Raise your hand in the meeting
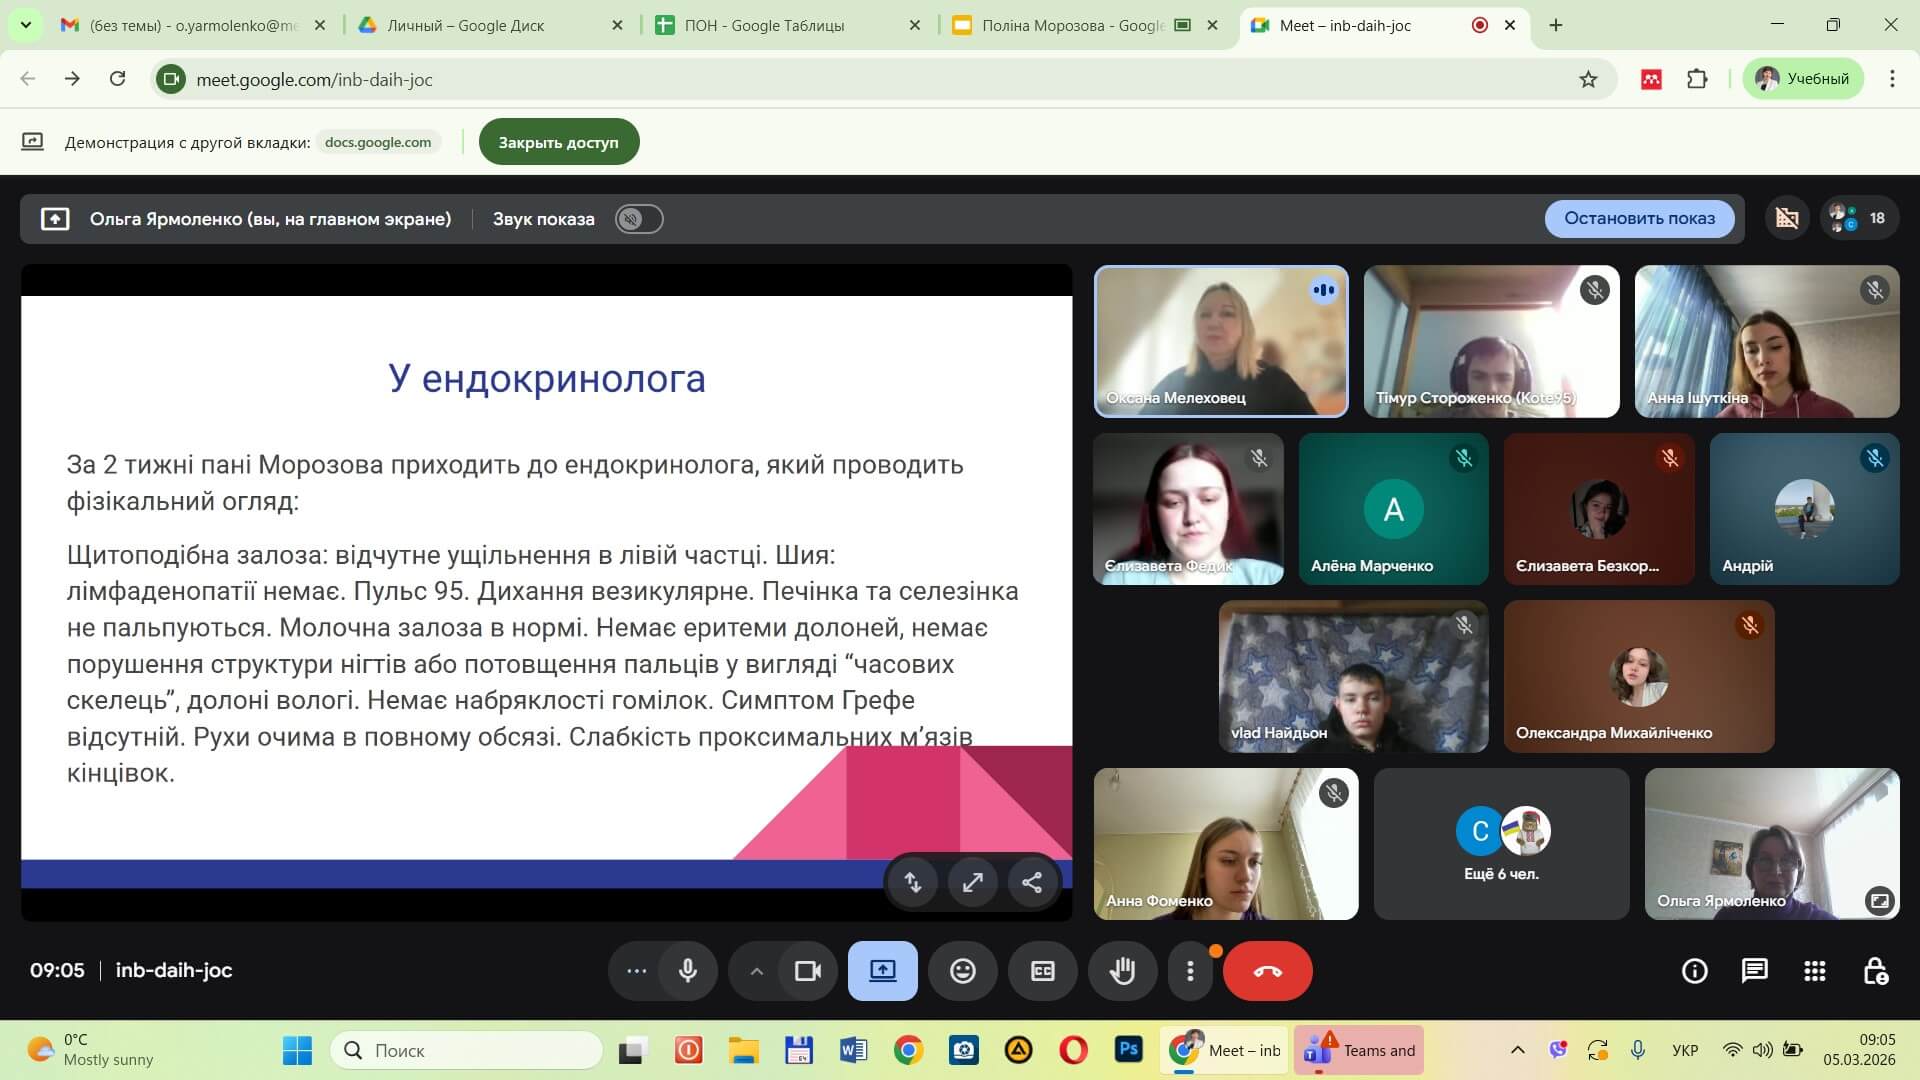The height and width of the screenshot is (1080, 1920). pyautogui.click(x=1122, y=971)
